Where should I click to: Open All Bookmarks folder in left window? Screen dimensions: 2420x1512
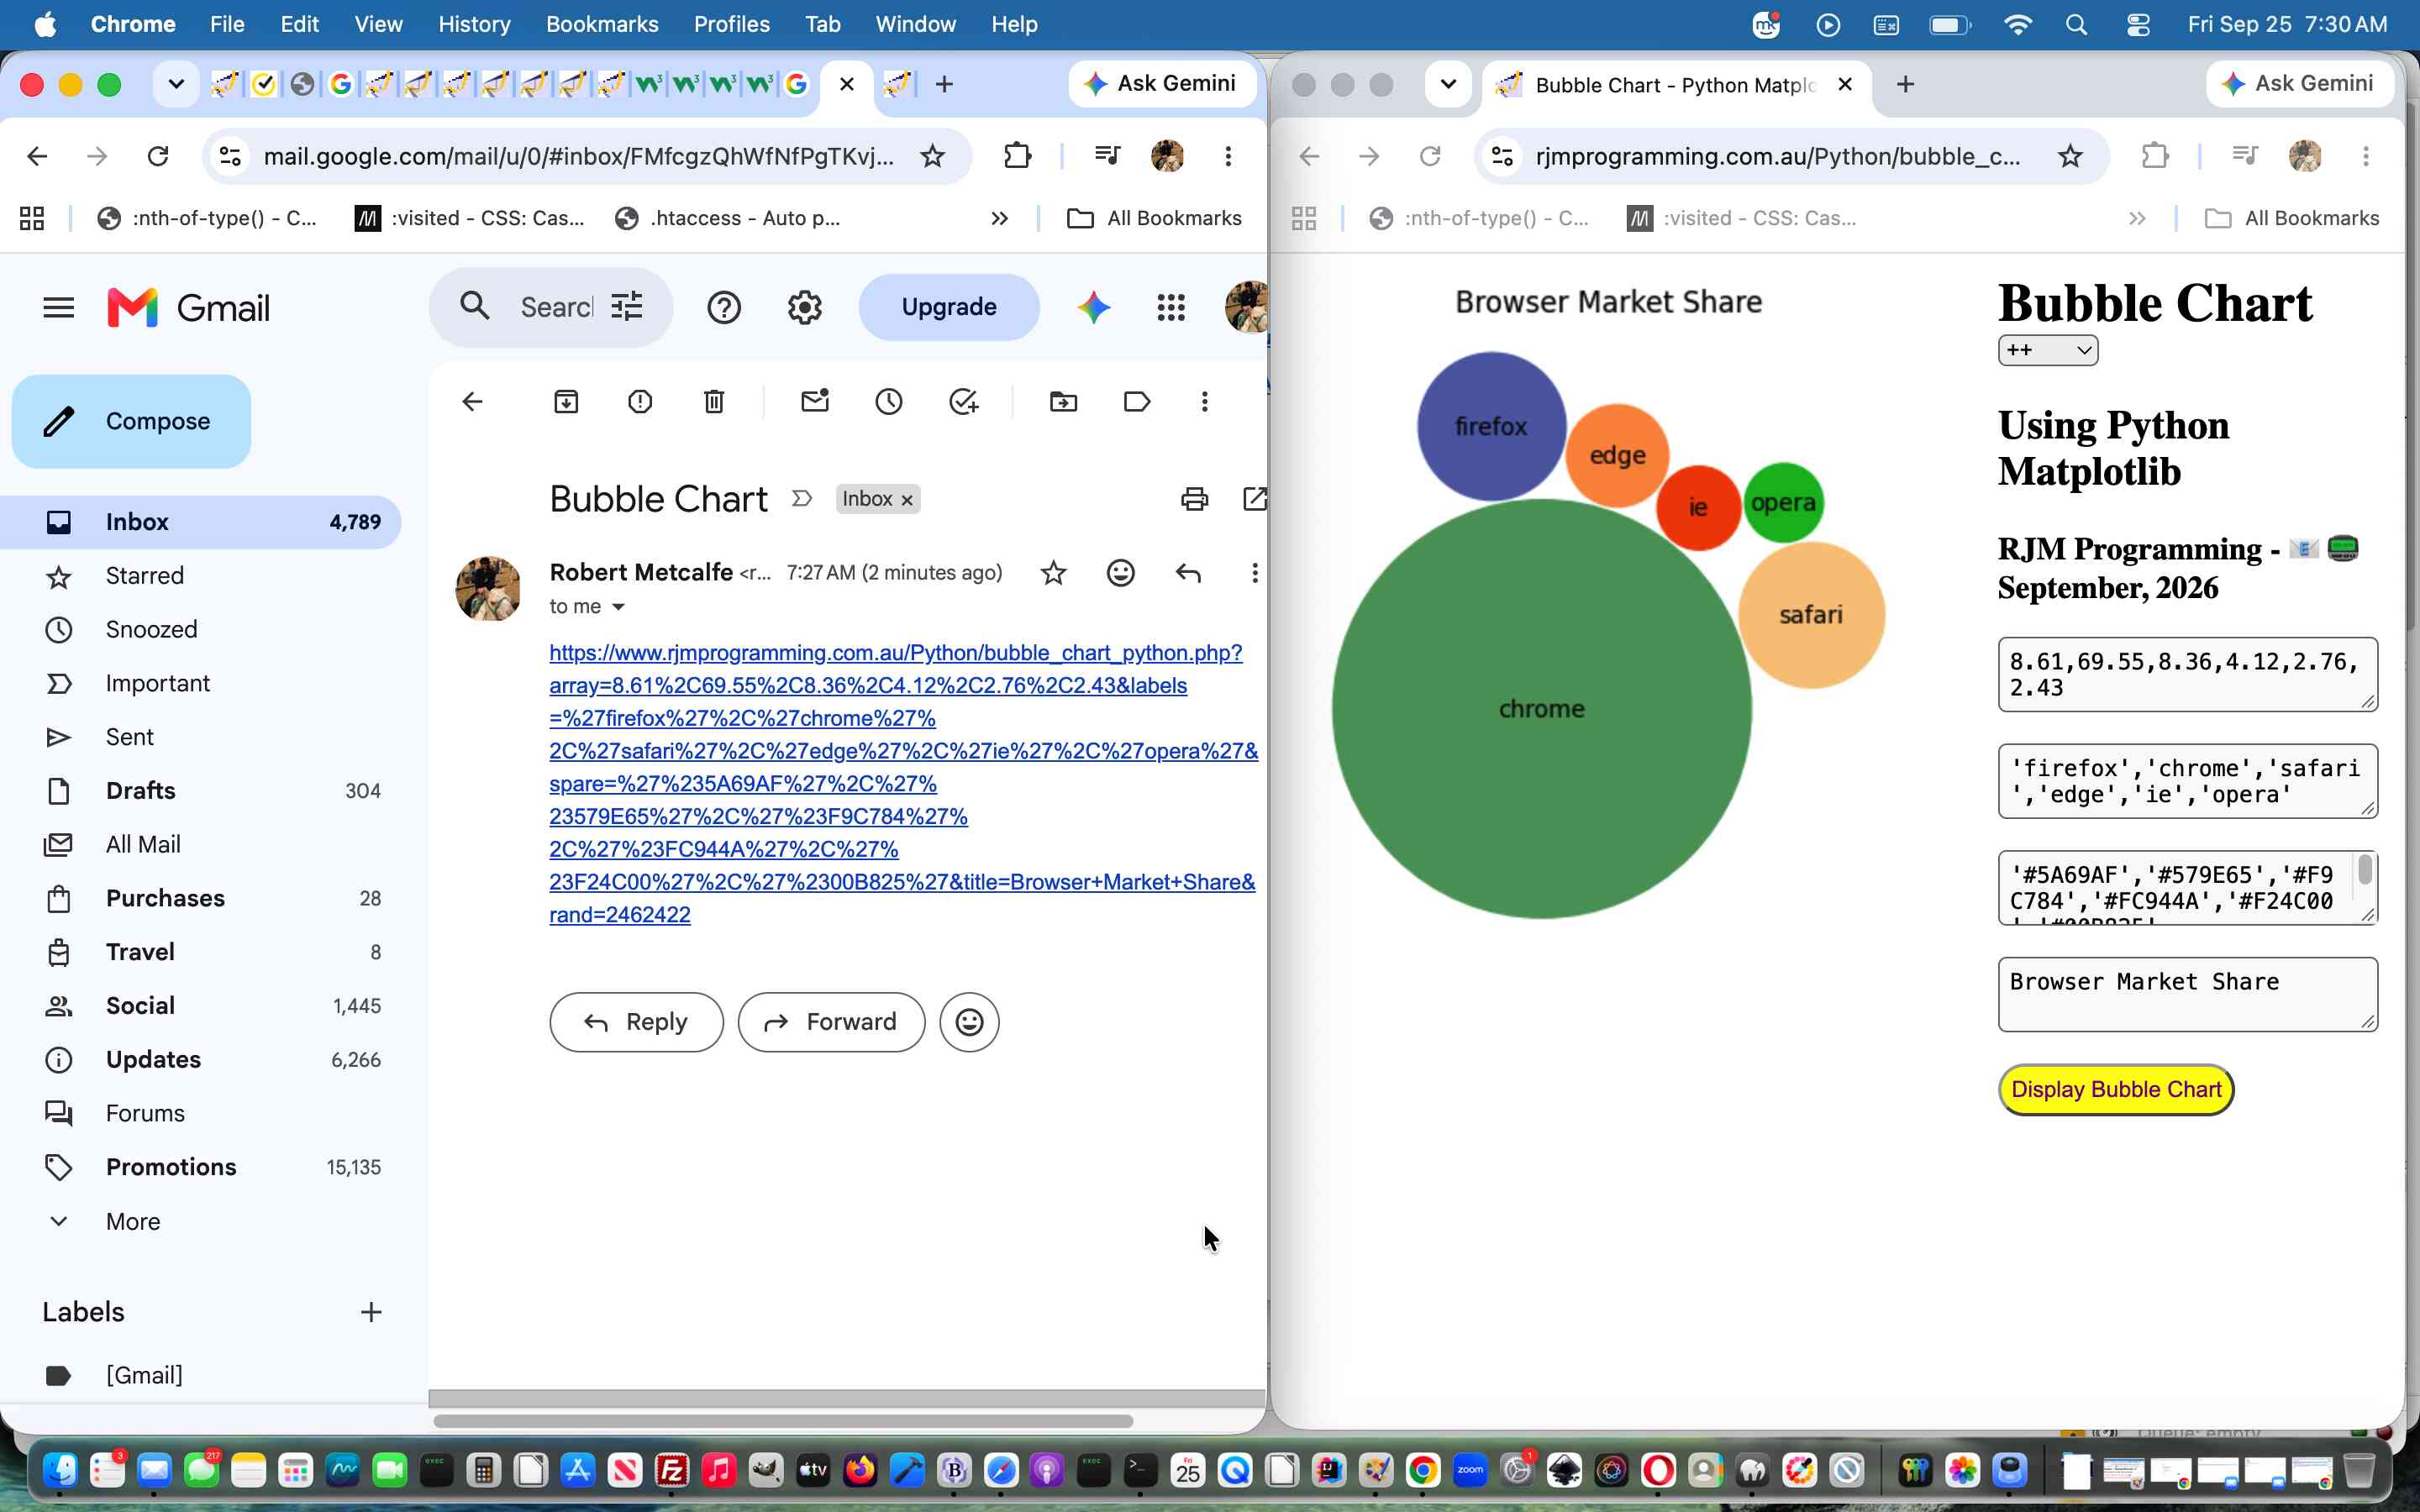(x=1155, y=218)
